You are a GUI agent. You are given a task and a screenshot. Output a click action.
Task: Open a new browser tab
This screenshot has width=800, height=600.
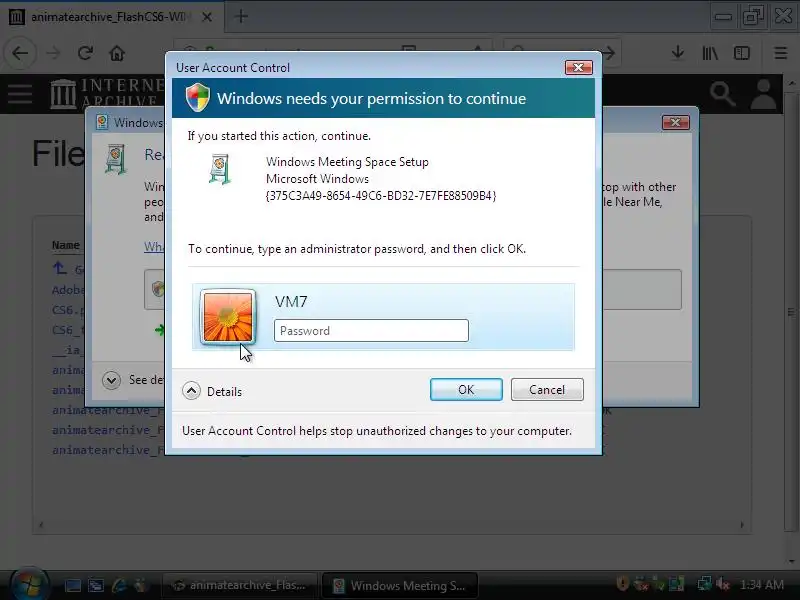pos(241,17)
